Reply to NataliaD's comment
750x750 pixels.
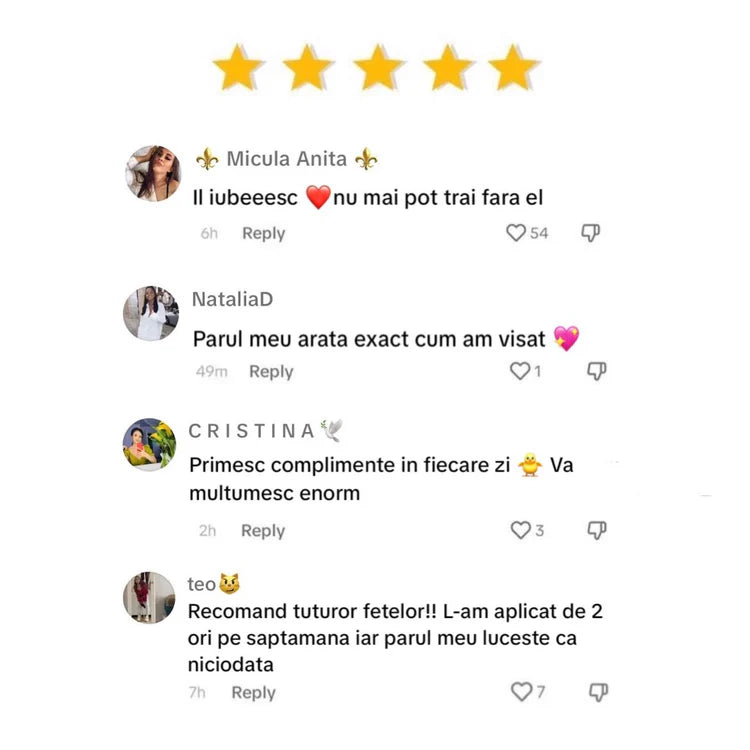point(271,372)
